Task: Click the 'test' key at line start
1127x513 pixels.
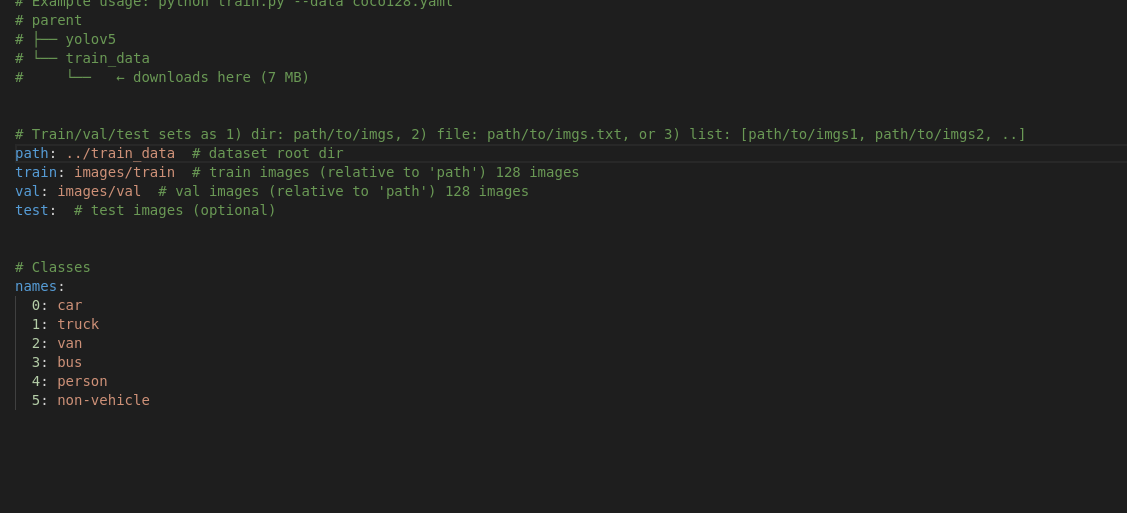Action: click(31, 210)
